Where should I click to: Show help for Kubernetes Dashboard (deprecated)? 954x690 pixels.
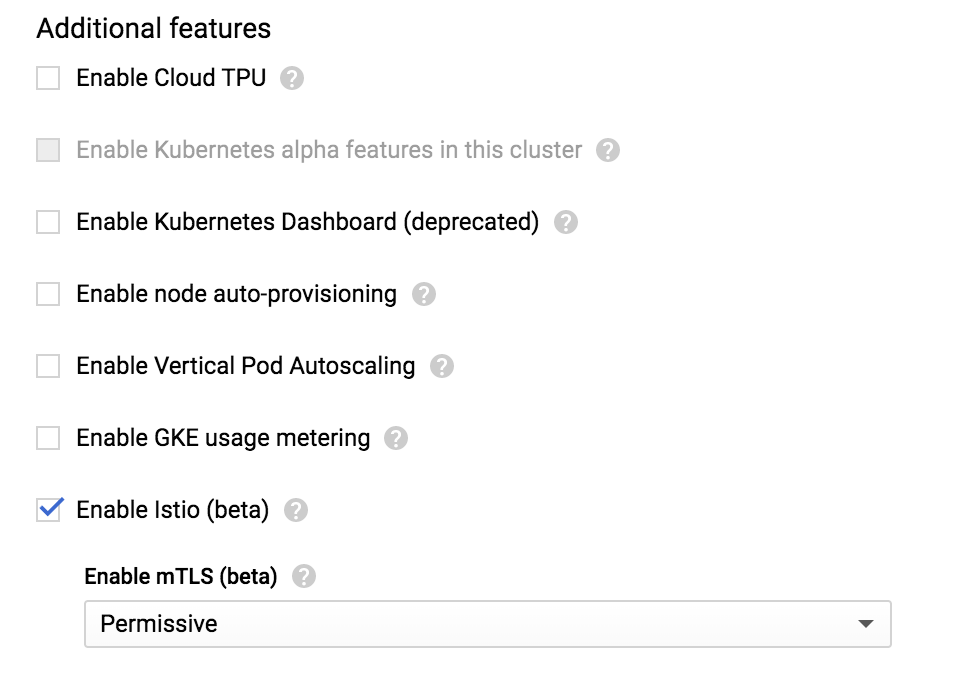565,222
